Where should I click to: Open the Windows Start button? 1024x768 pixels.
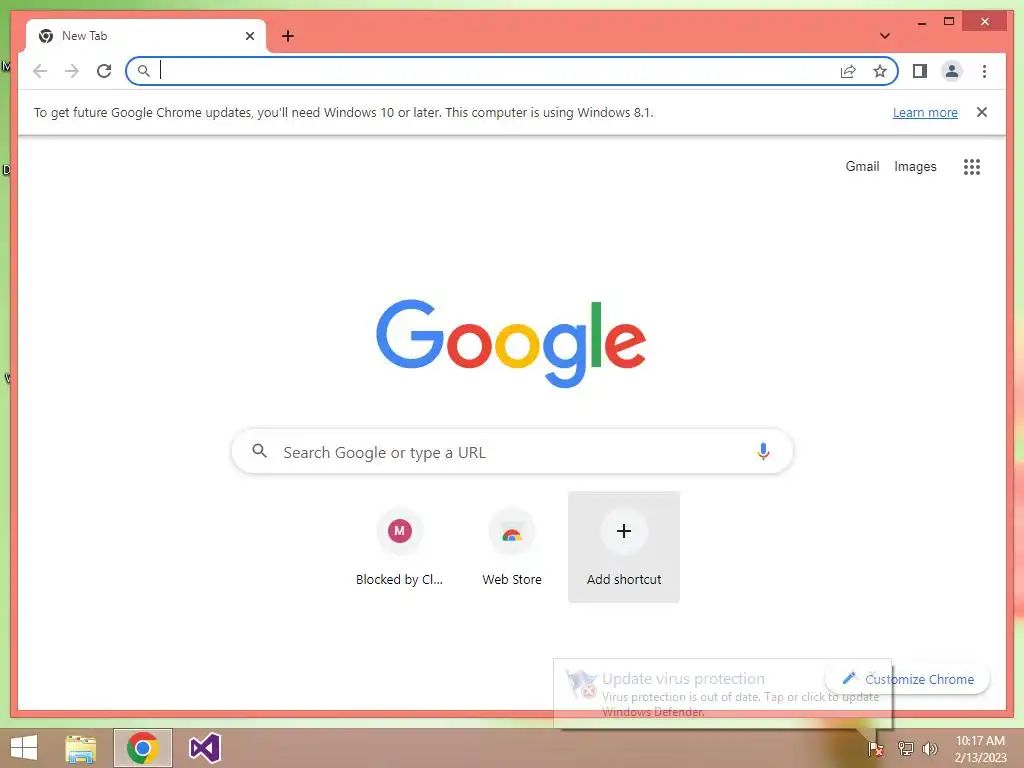[24, 748]
